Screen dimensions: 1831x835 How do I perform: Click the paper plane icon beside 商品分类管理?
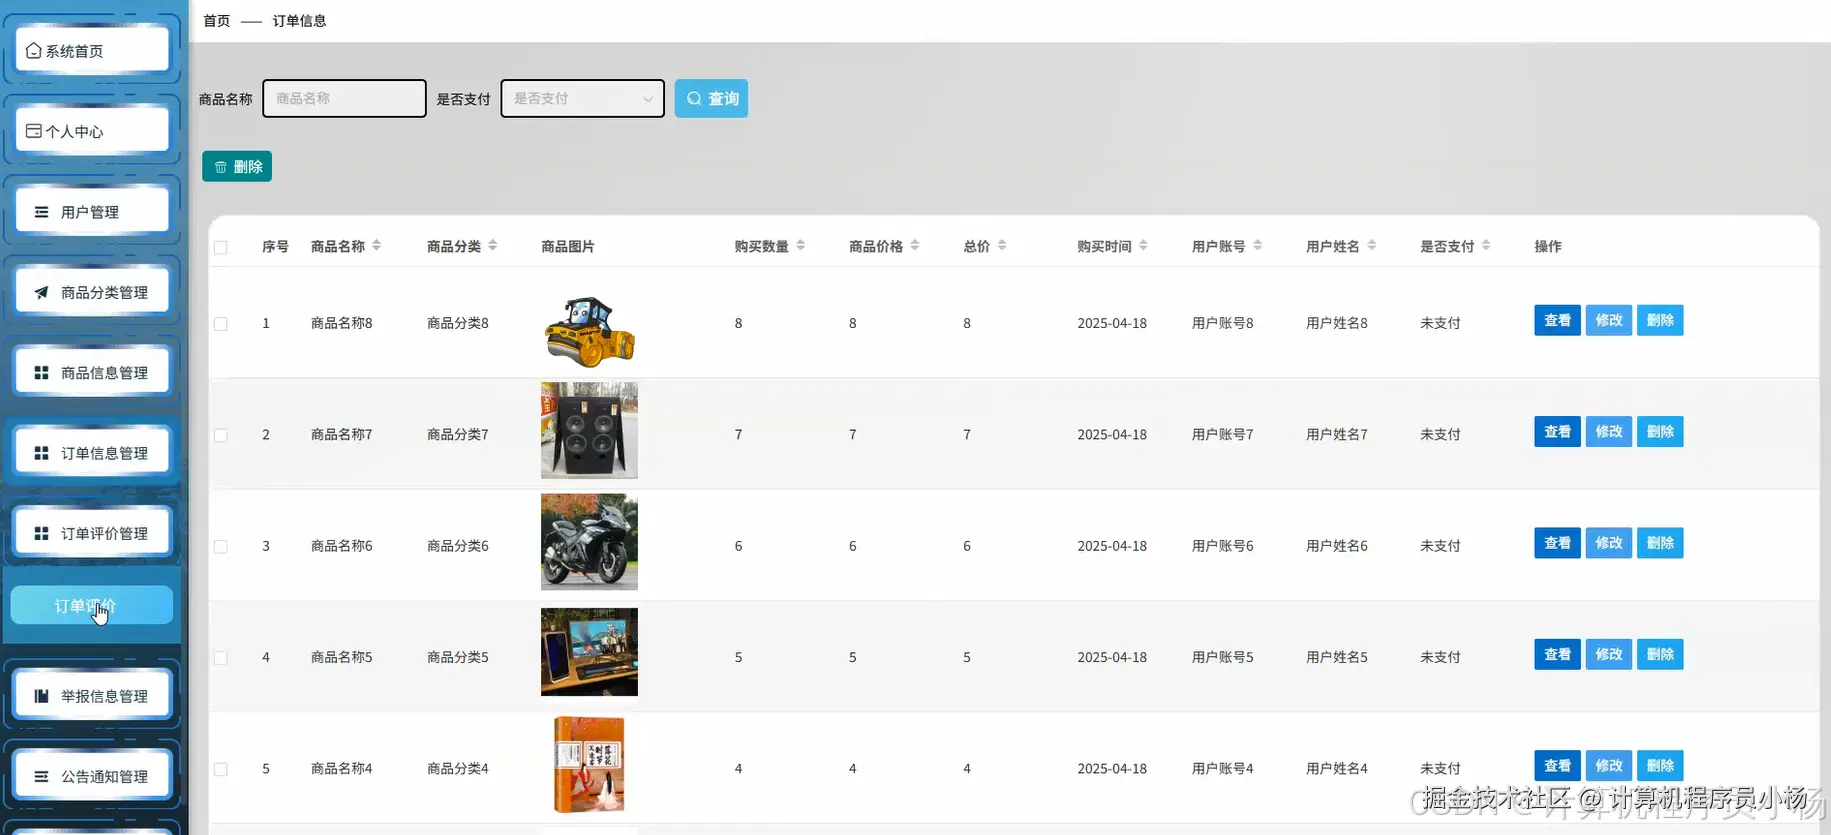click(41, 292)
